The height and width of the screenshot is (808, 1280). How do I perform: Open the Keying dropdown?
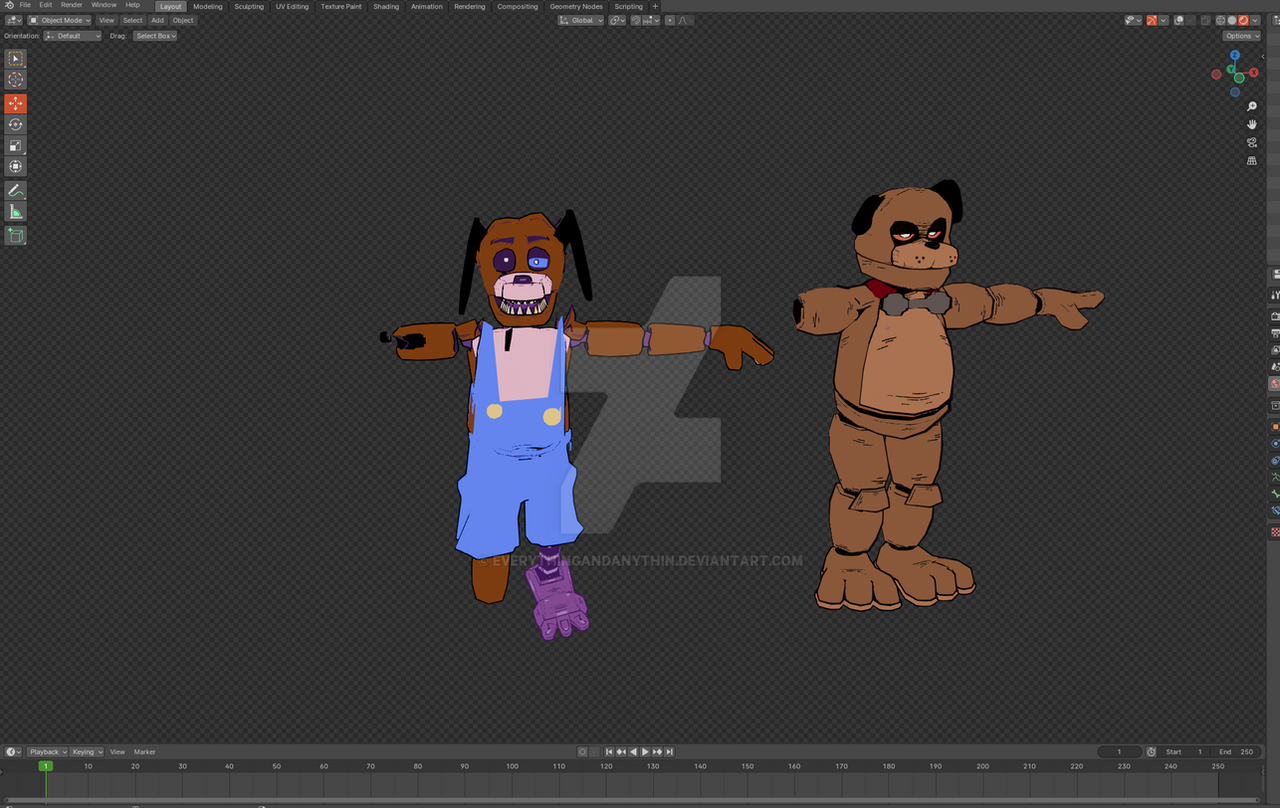click(86, 752)
